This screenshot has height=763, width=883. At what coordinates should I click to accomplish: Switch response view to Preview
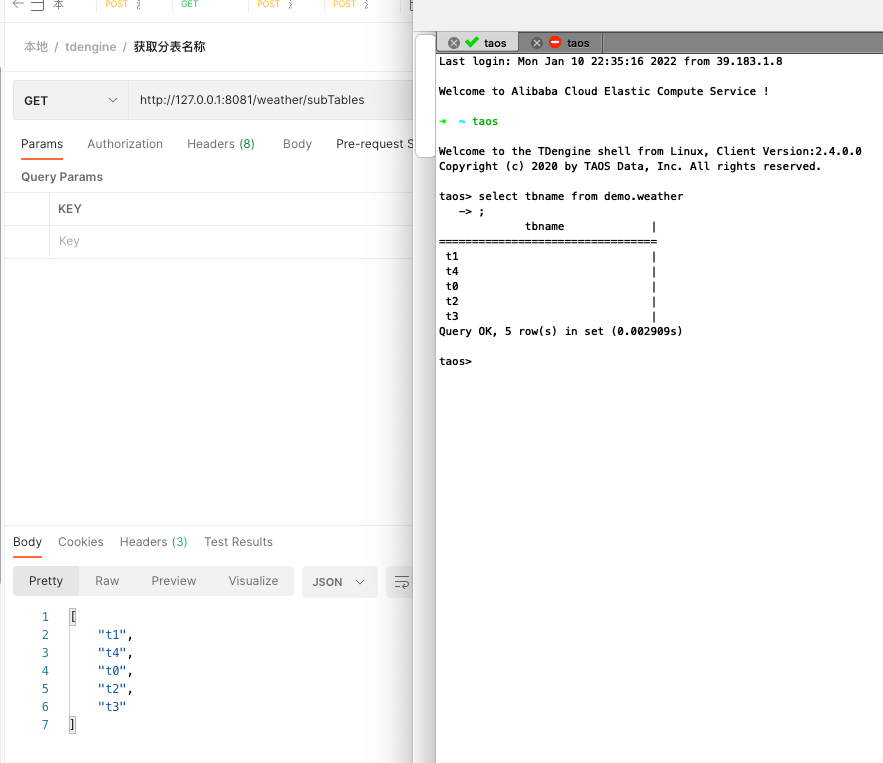[x=173, y=580]
